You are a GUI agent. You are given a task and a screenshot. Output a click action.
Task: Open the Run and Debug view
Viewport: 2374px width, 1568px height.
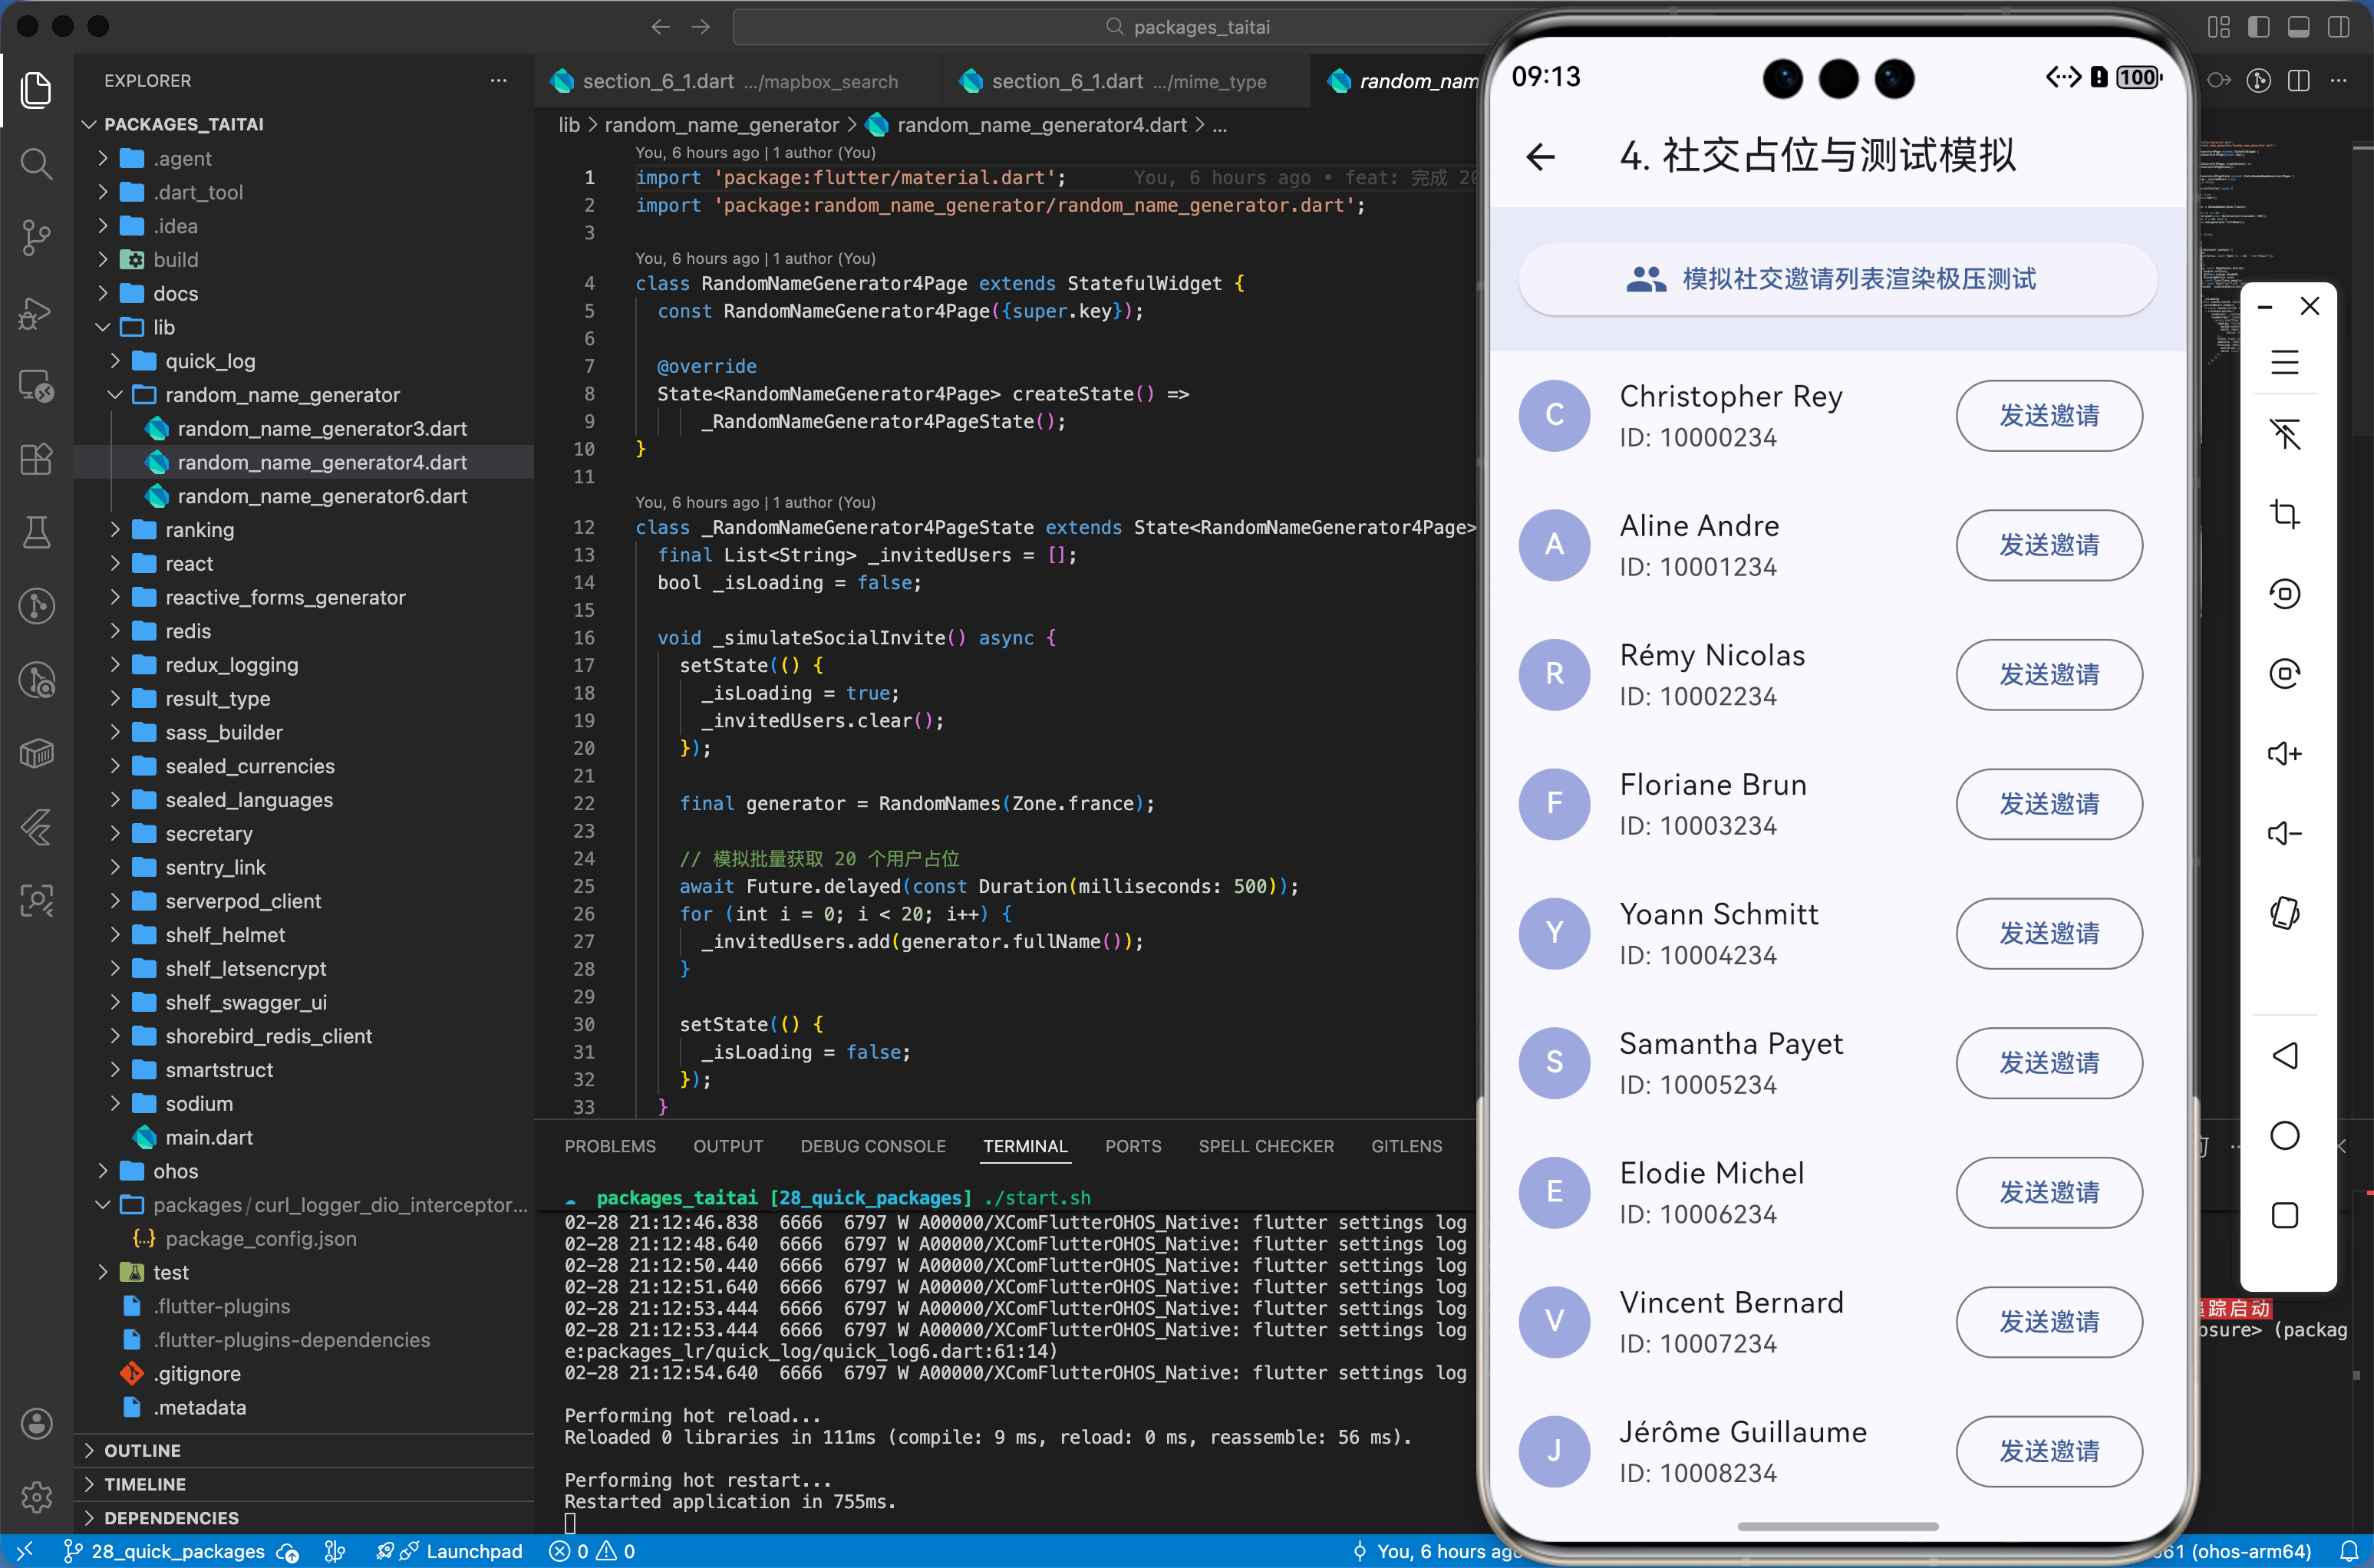pyautogui.click(x=36, y=313)
